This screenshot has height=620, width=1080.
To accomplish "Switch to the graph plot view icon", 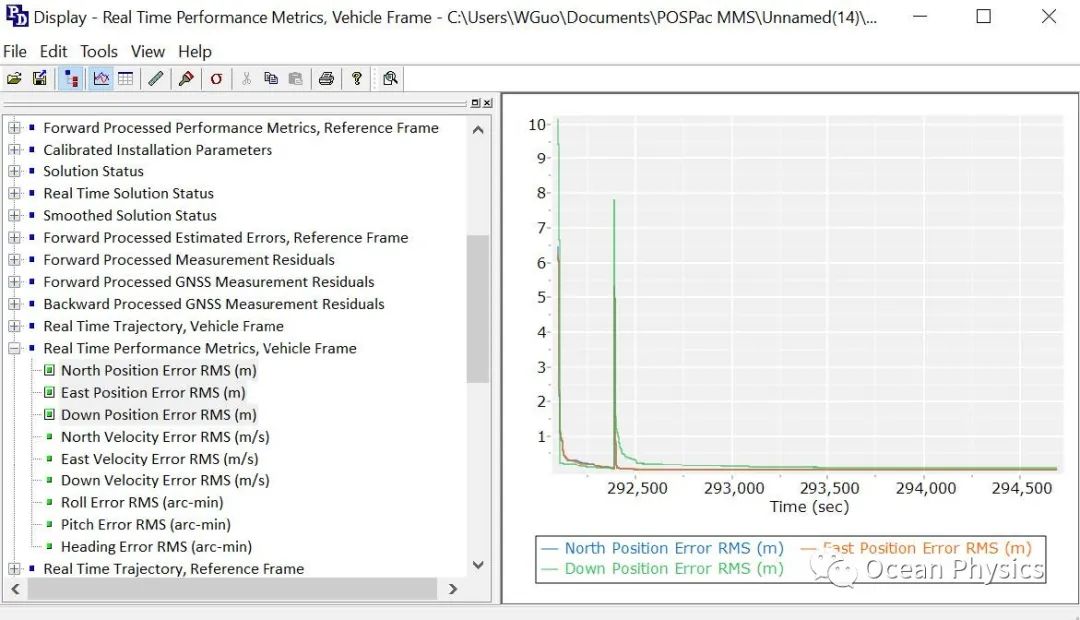I will [101, 79].
